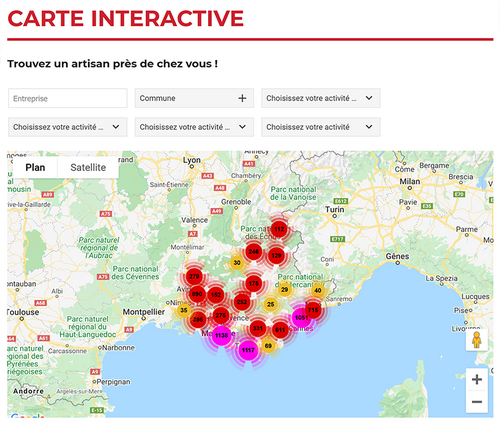The image size is (500, 426).
Task: Click 'Parc national des Cévennes' label
Action: (135, 273)
